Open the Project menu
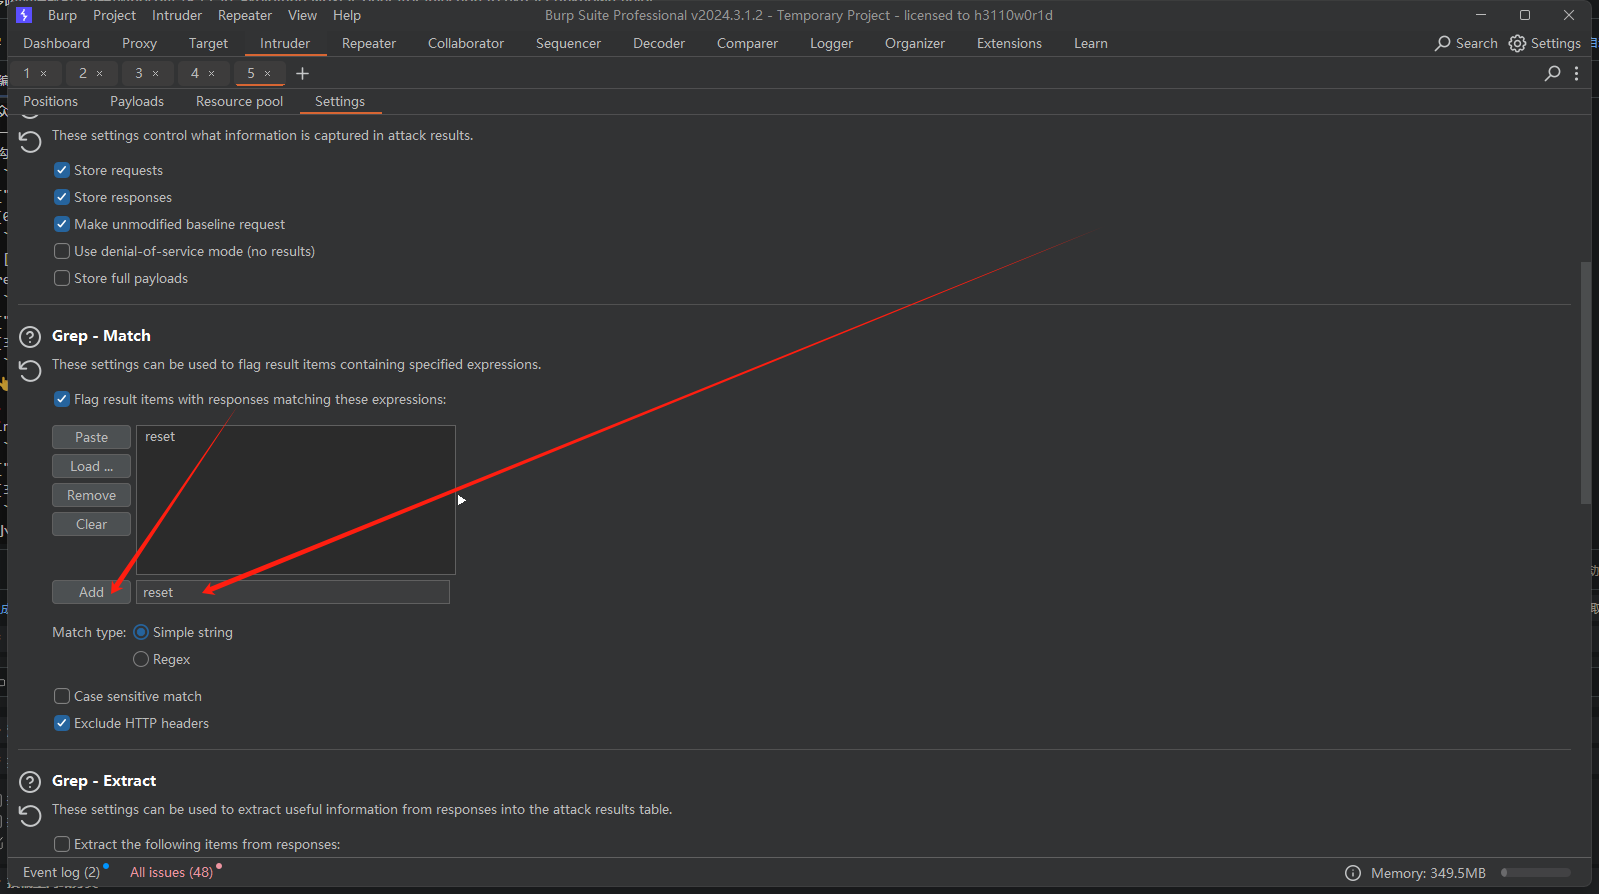This screenshot has height=894, width=1599. (x=114, y=15)
